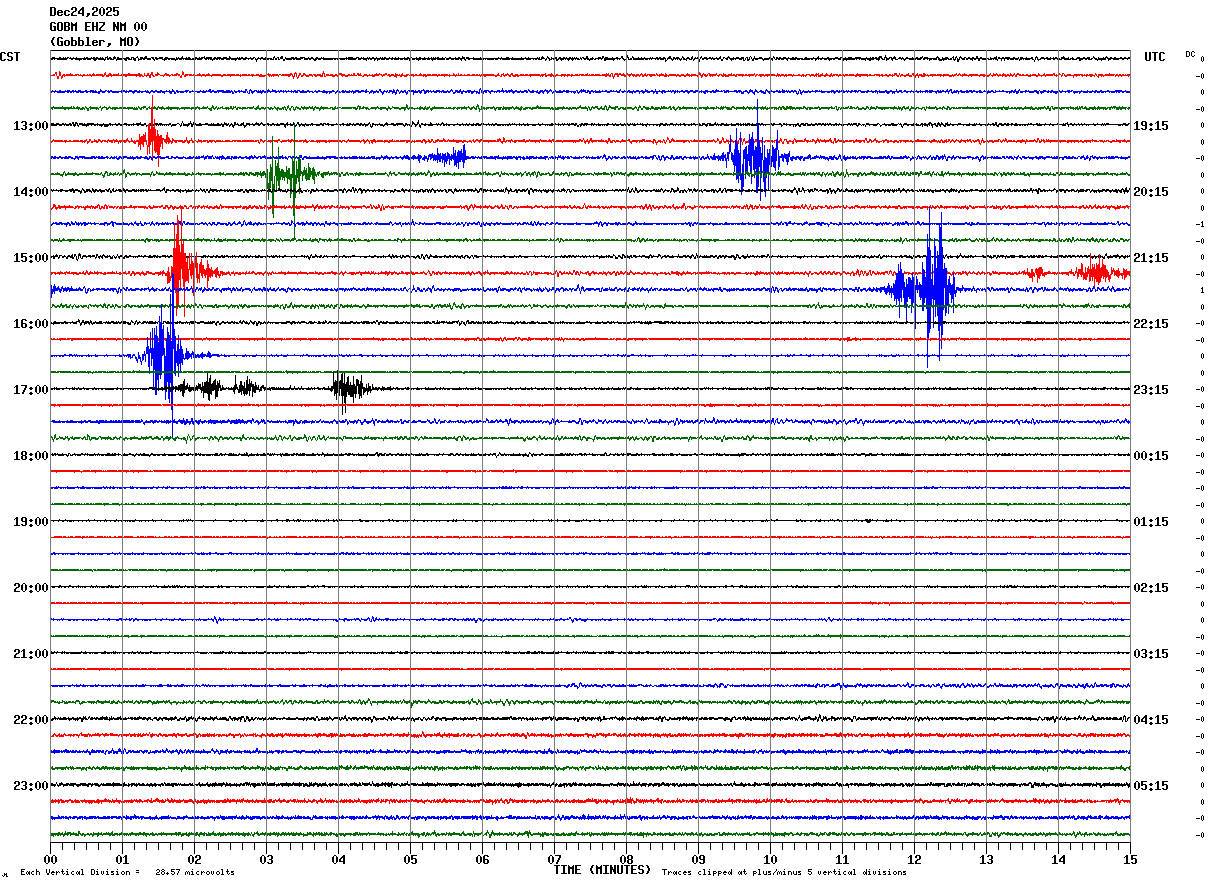This screenshot has height=886, width=1210.
Task: Click minute tick label "00" on bottom axis
Action: (50, 859)
